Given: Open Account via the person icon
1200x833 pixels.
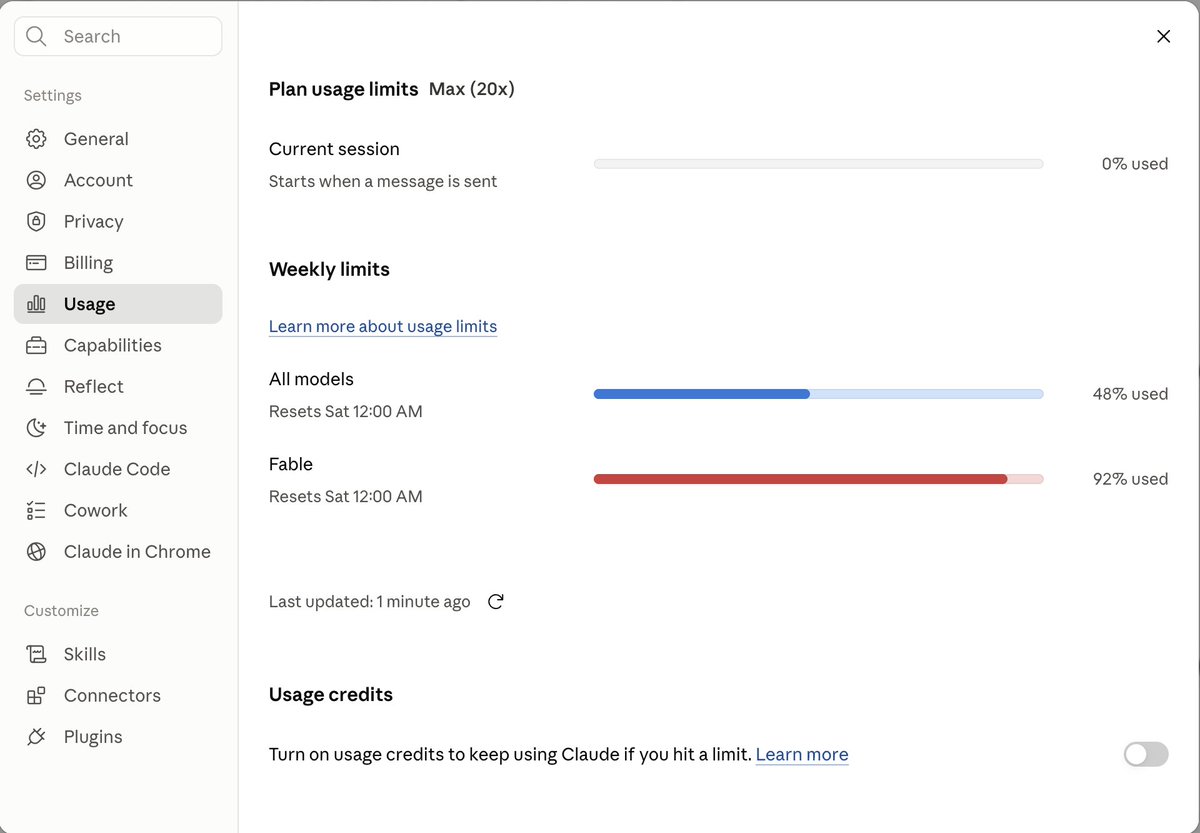Looking at the screenshot, I should [x=36, y=180].
